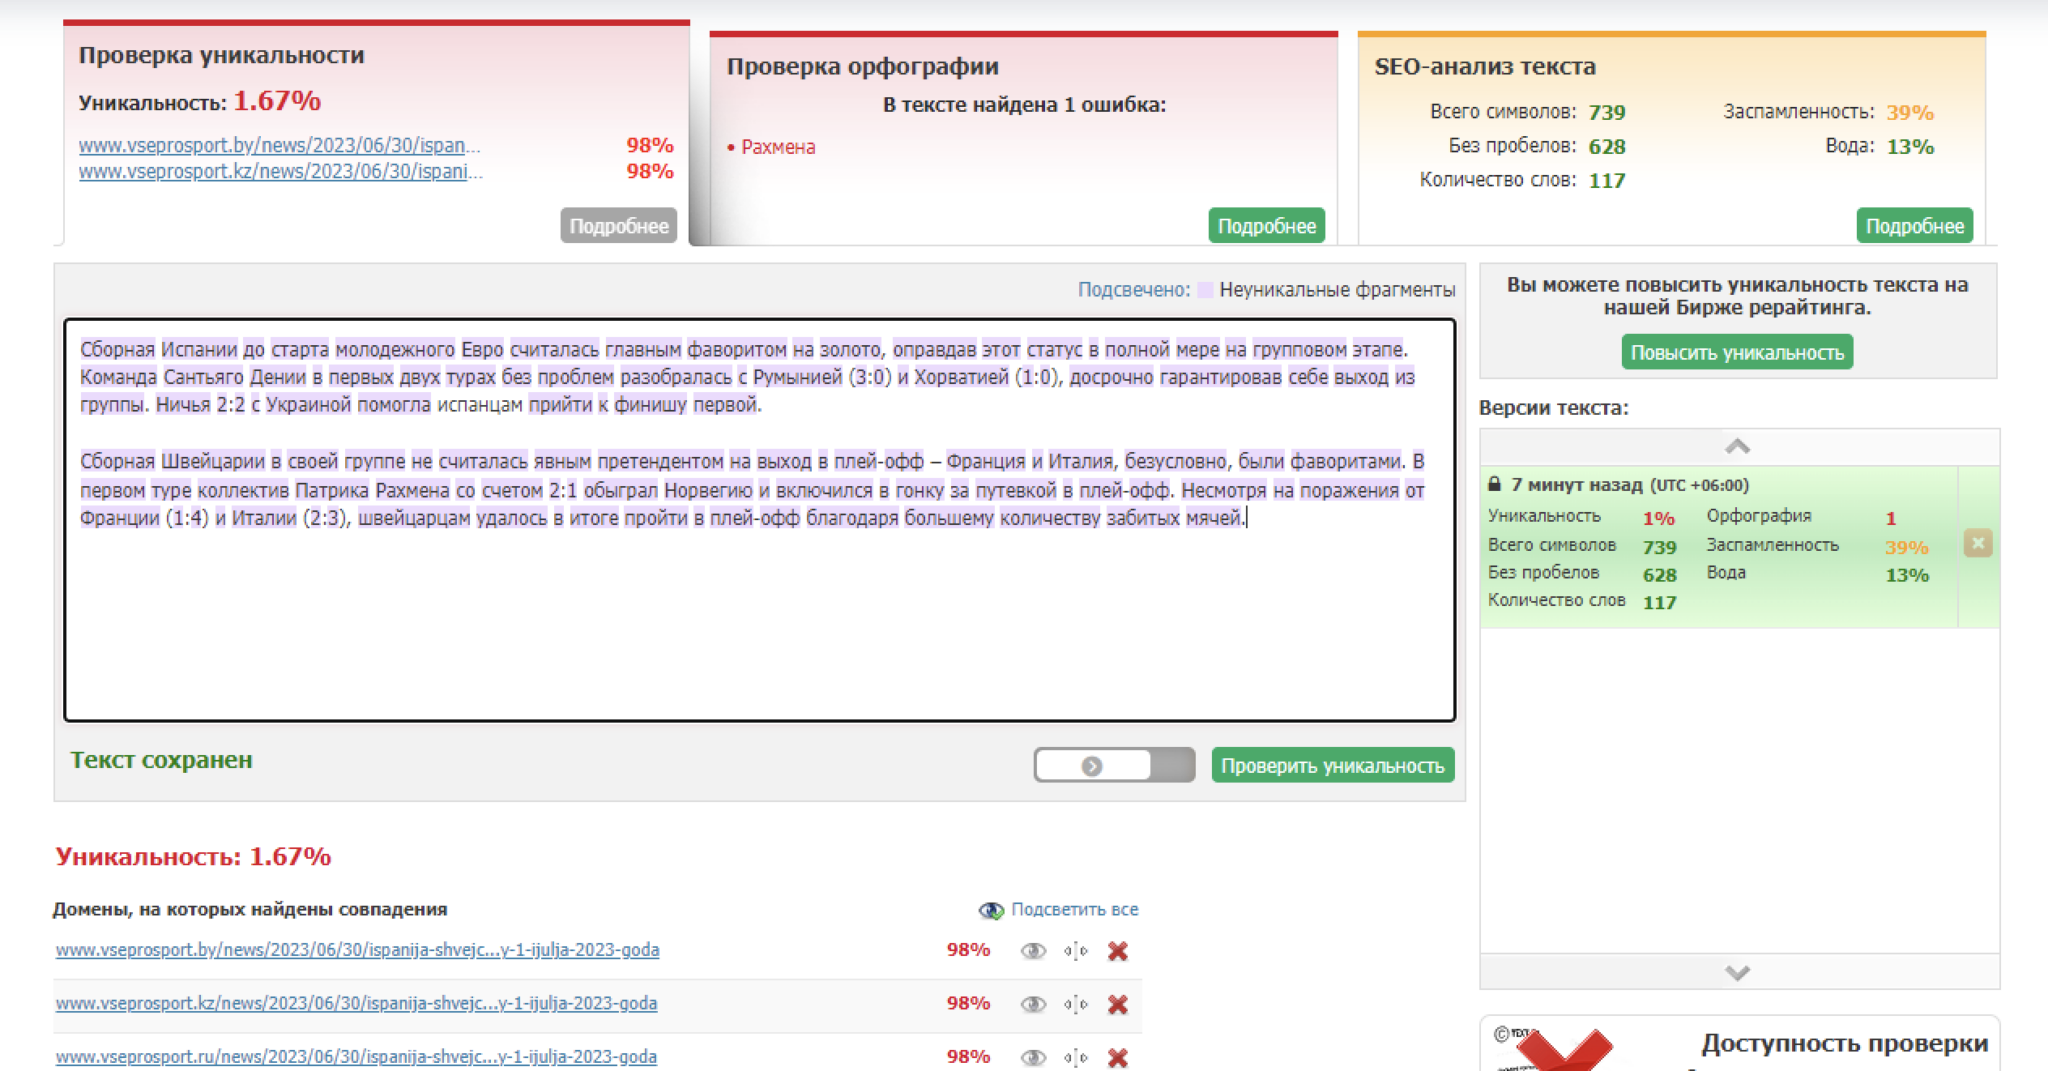
Task: Open compare view for vseprosport.kz match
Action: (1075, 1004)
